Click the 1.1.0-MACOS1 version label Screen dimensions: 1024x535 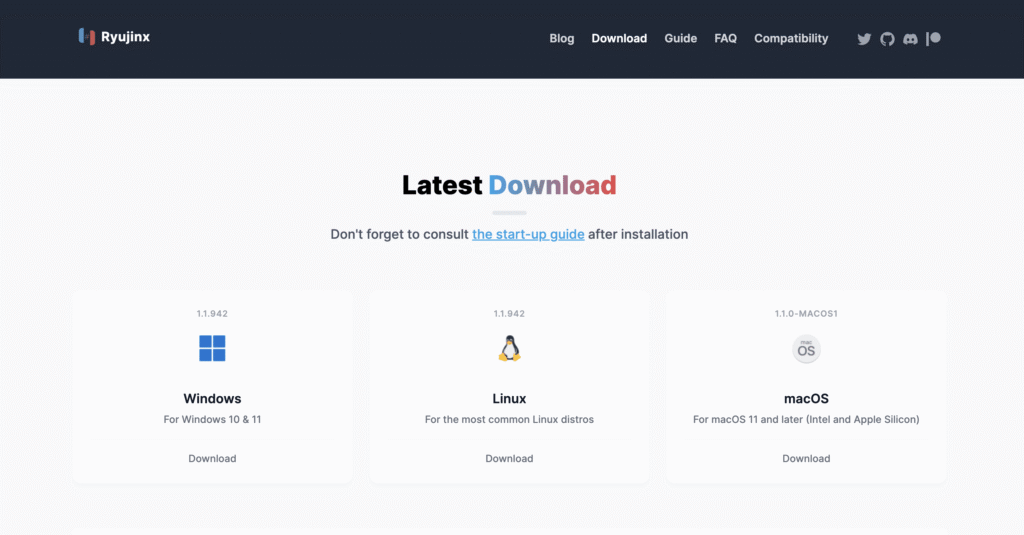pyautogui.click(x=806, y=314)
